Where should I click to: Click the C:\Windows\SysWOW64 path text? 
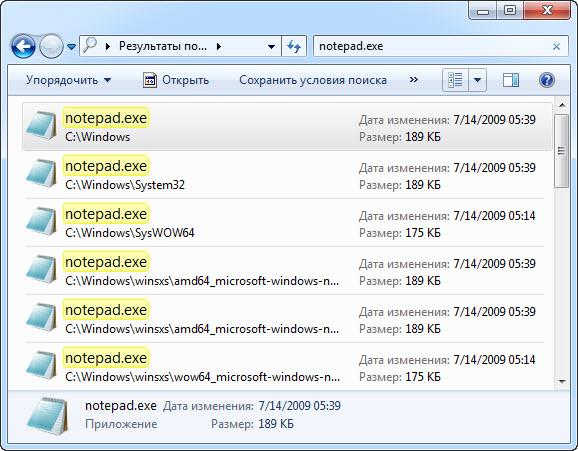tap(130, 233)
